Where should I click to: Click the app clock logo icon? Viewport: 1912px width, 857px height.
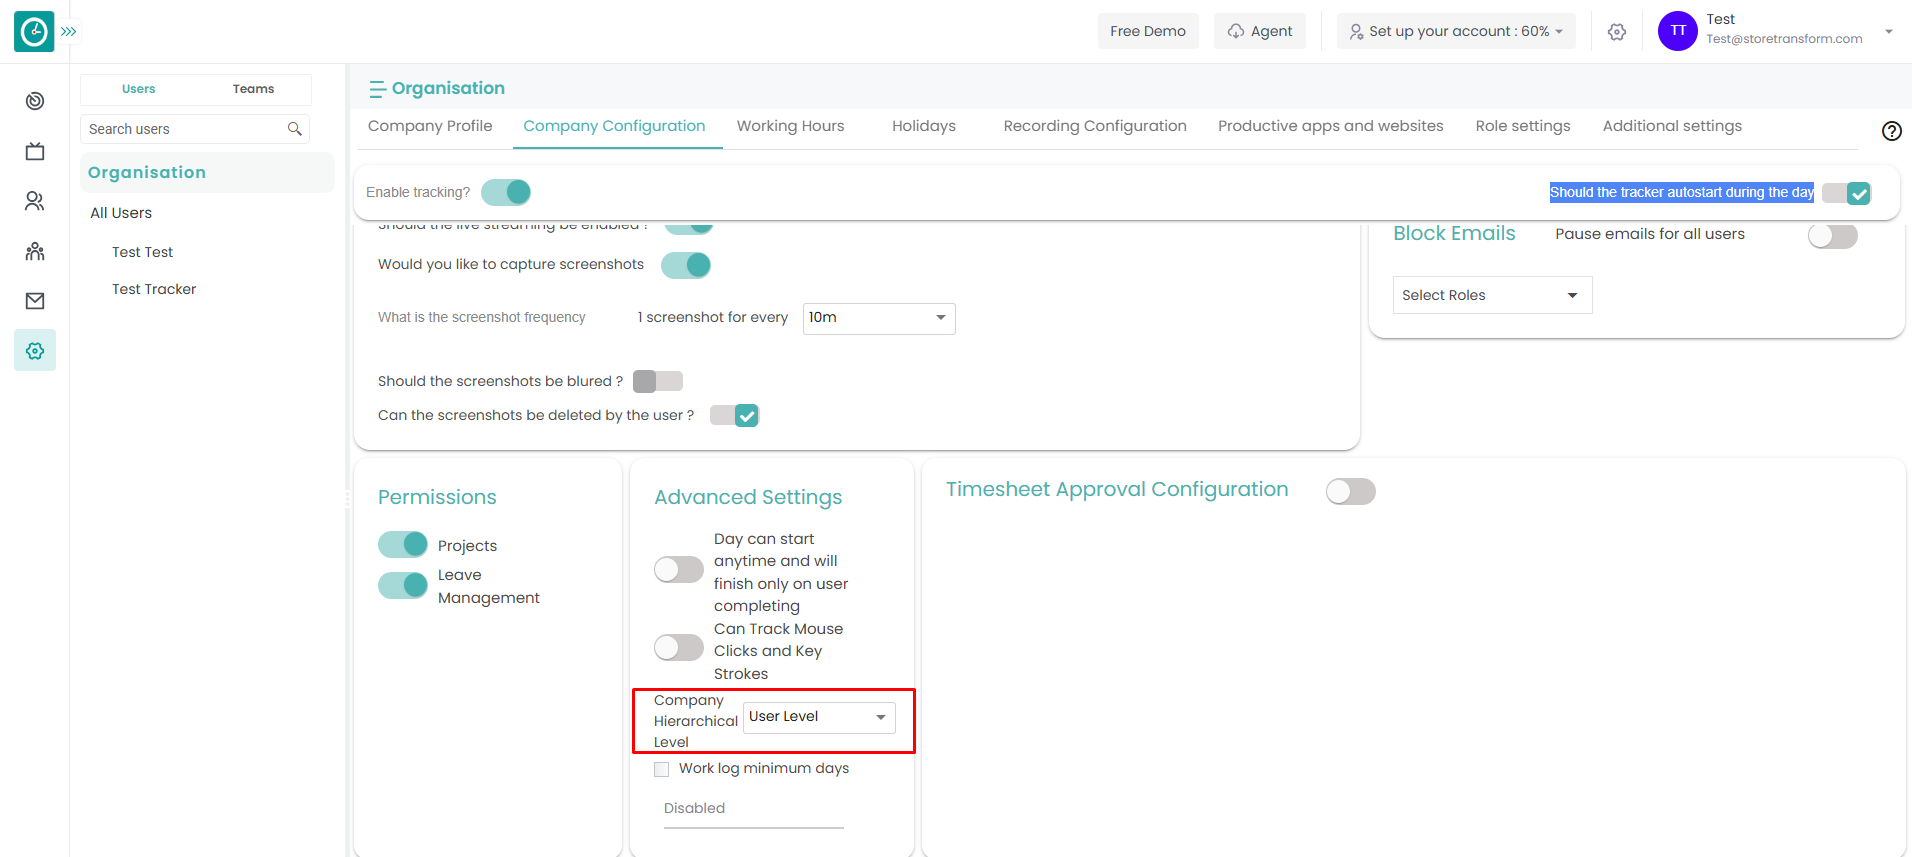click(34, 32)
